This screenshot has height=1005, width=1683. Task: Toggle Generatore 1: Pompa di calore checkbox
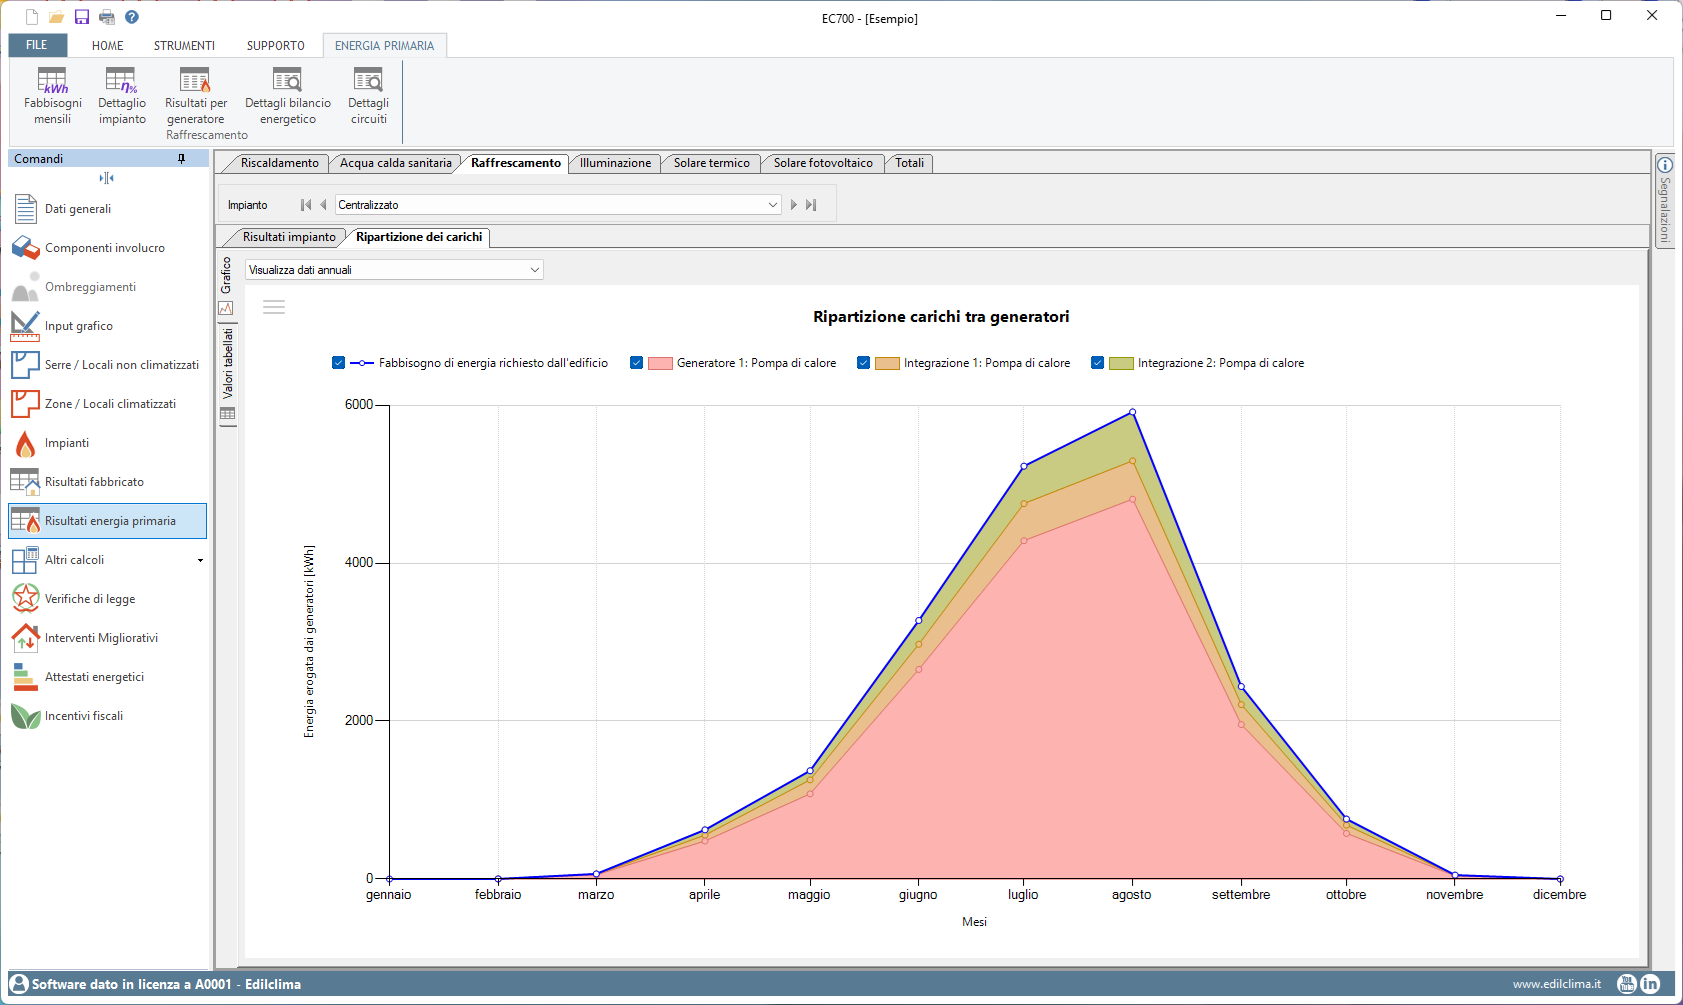click(636, 363)
